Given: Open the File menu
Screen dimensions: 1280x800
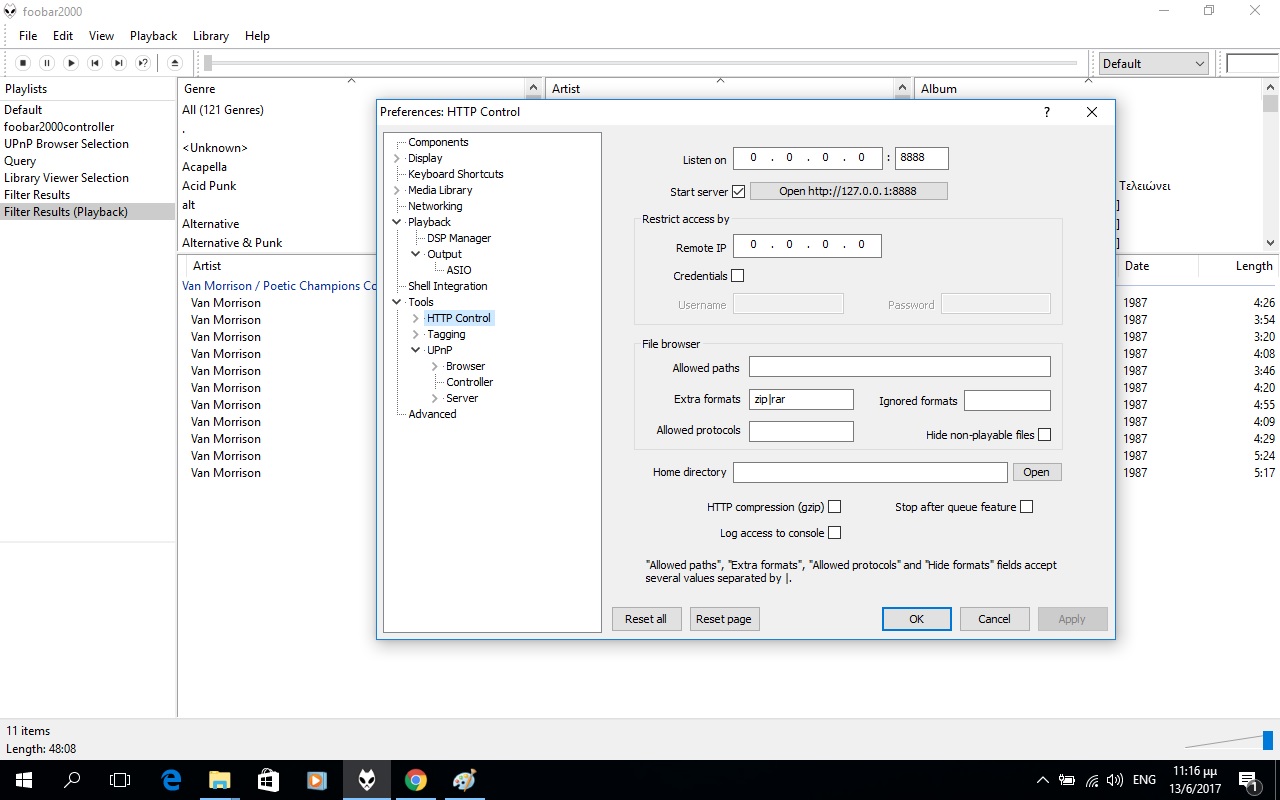Looking at the screenshot, I should [28, 36].
